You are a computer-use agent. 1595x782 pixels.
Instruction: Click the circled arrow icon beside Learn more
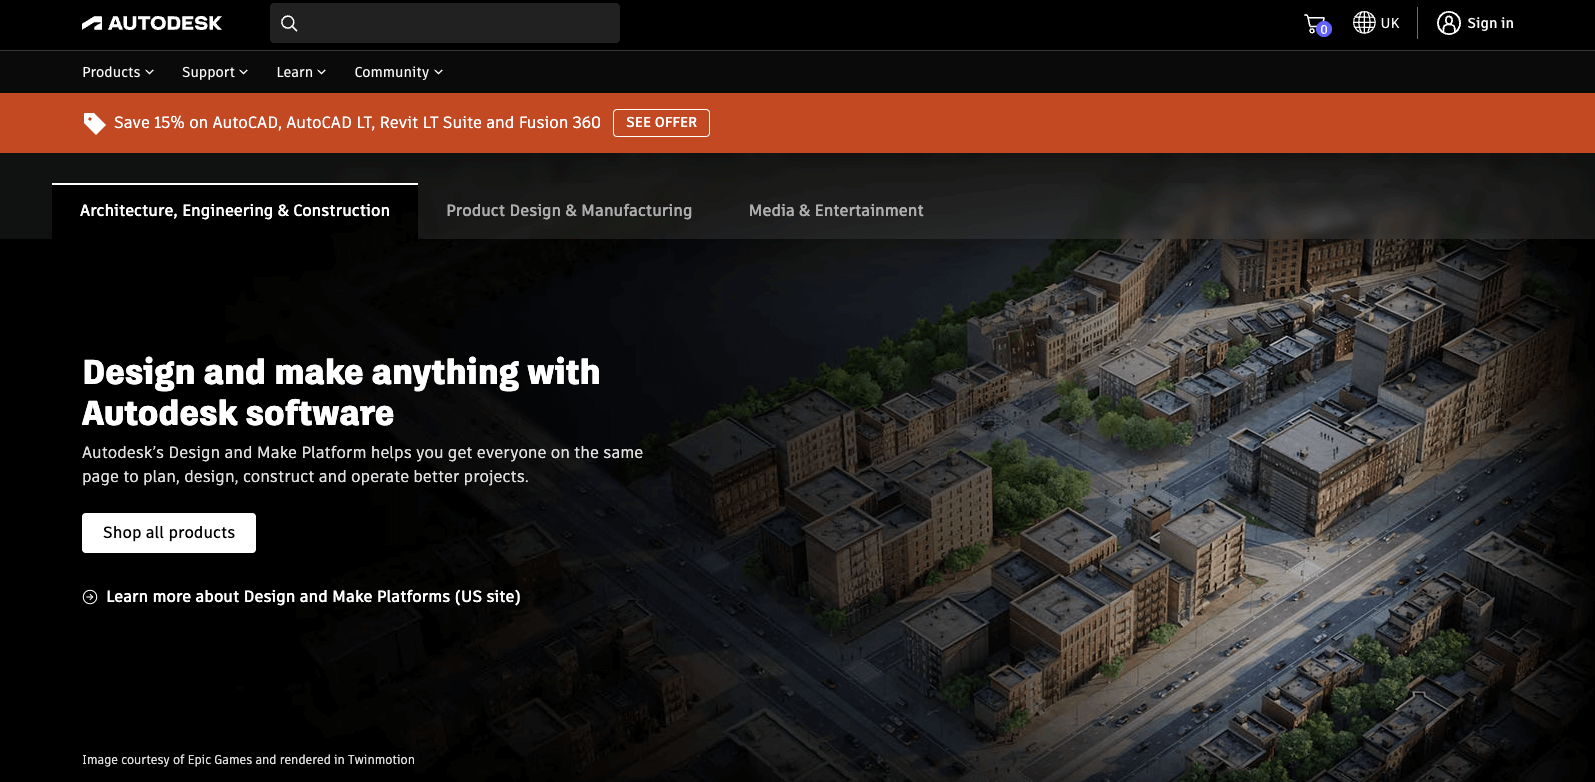pyautogui.click(x=90, y=597)
